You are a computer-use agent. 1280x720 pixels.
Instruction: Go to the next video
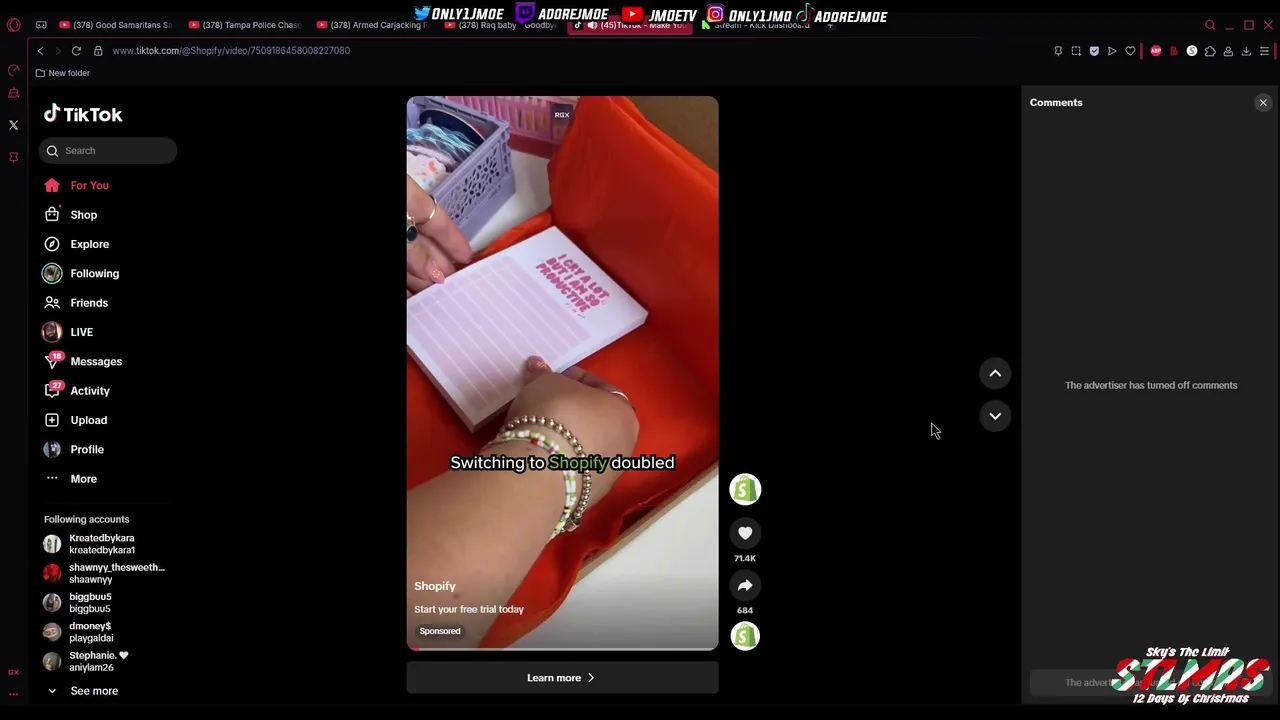[995, 416]
